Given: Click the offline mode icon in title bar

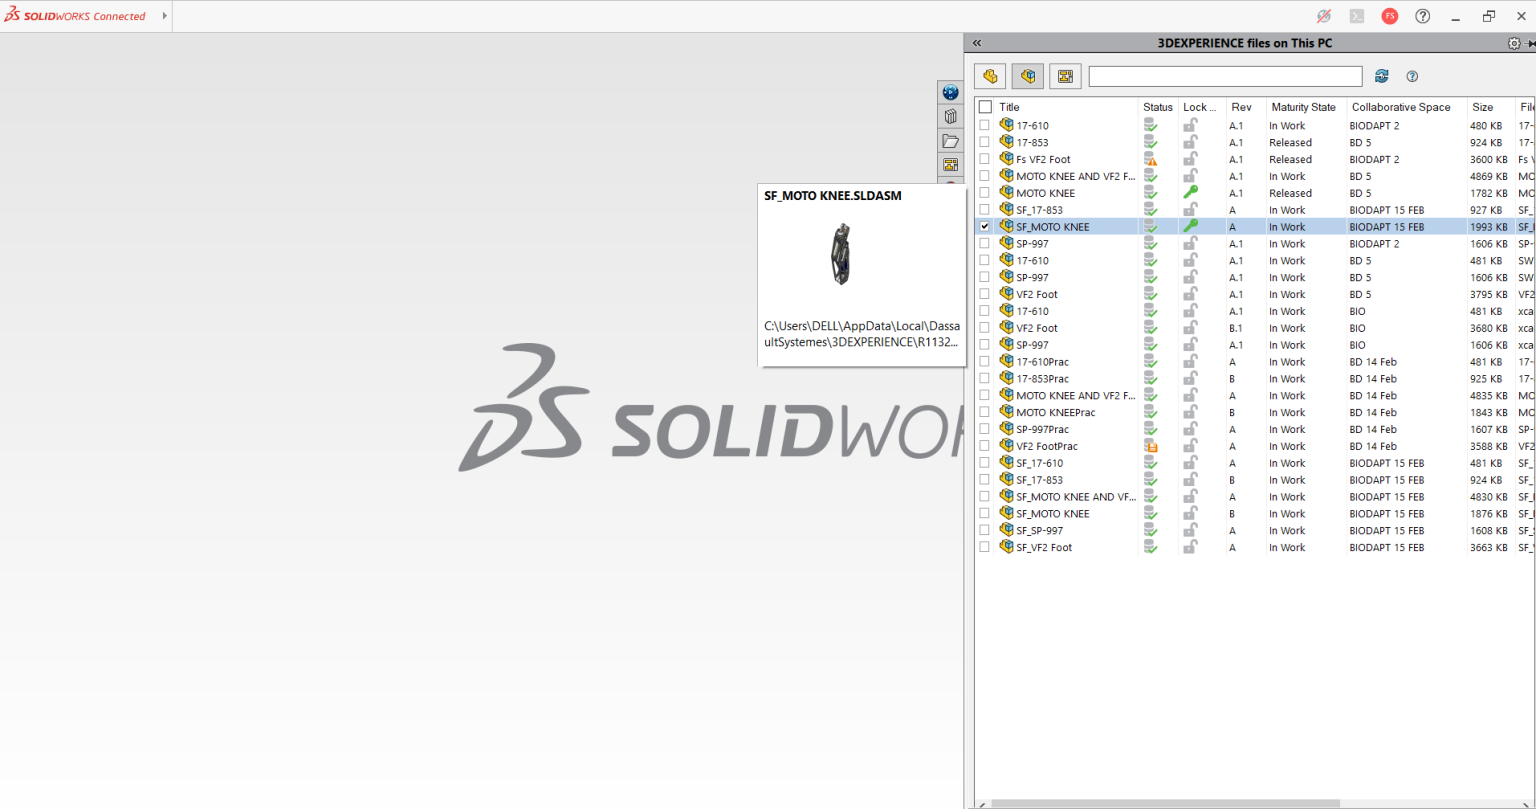Looking at the screenshot, I should 1324,16.
